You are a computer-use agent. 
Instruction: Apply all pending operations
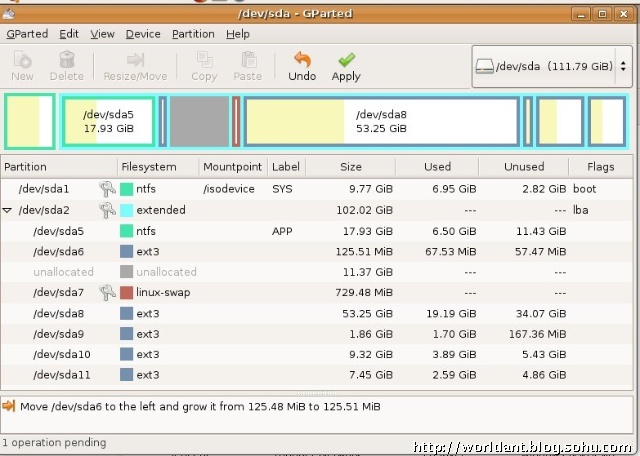(x=346, y=66)
